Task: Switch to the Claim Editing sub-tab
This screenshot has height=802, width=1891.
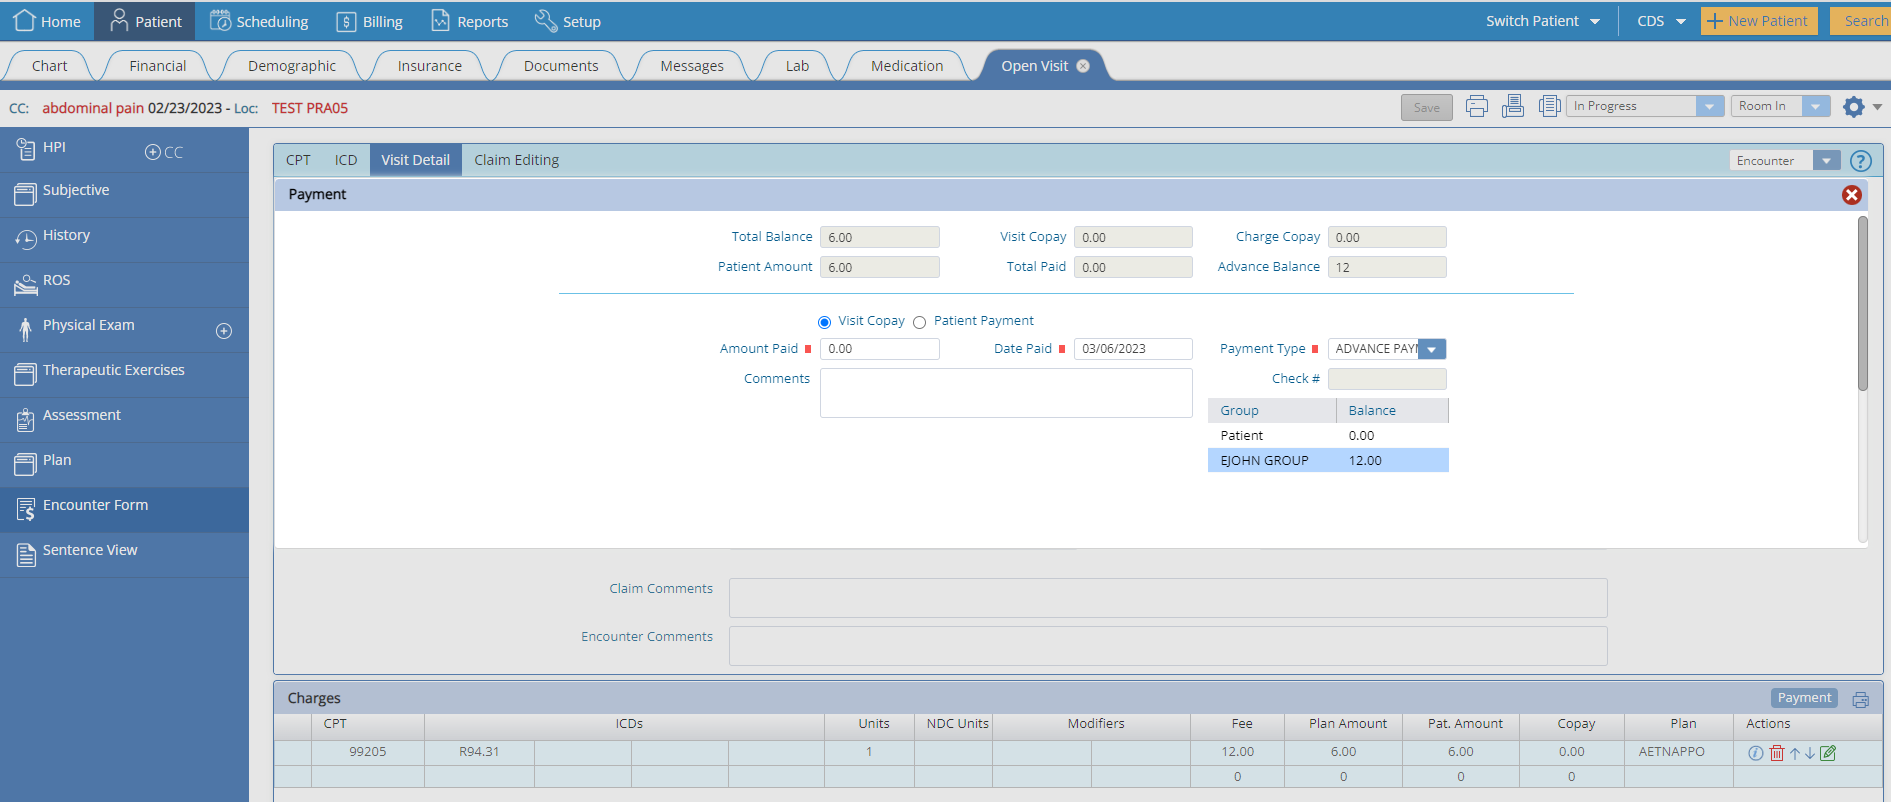Action: [x=516, y=160]
